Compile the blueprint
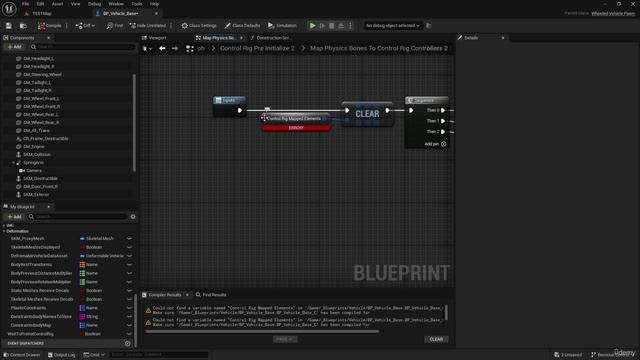The image size is (640, 360). pyautogui.click(x=49, y=26)
